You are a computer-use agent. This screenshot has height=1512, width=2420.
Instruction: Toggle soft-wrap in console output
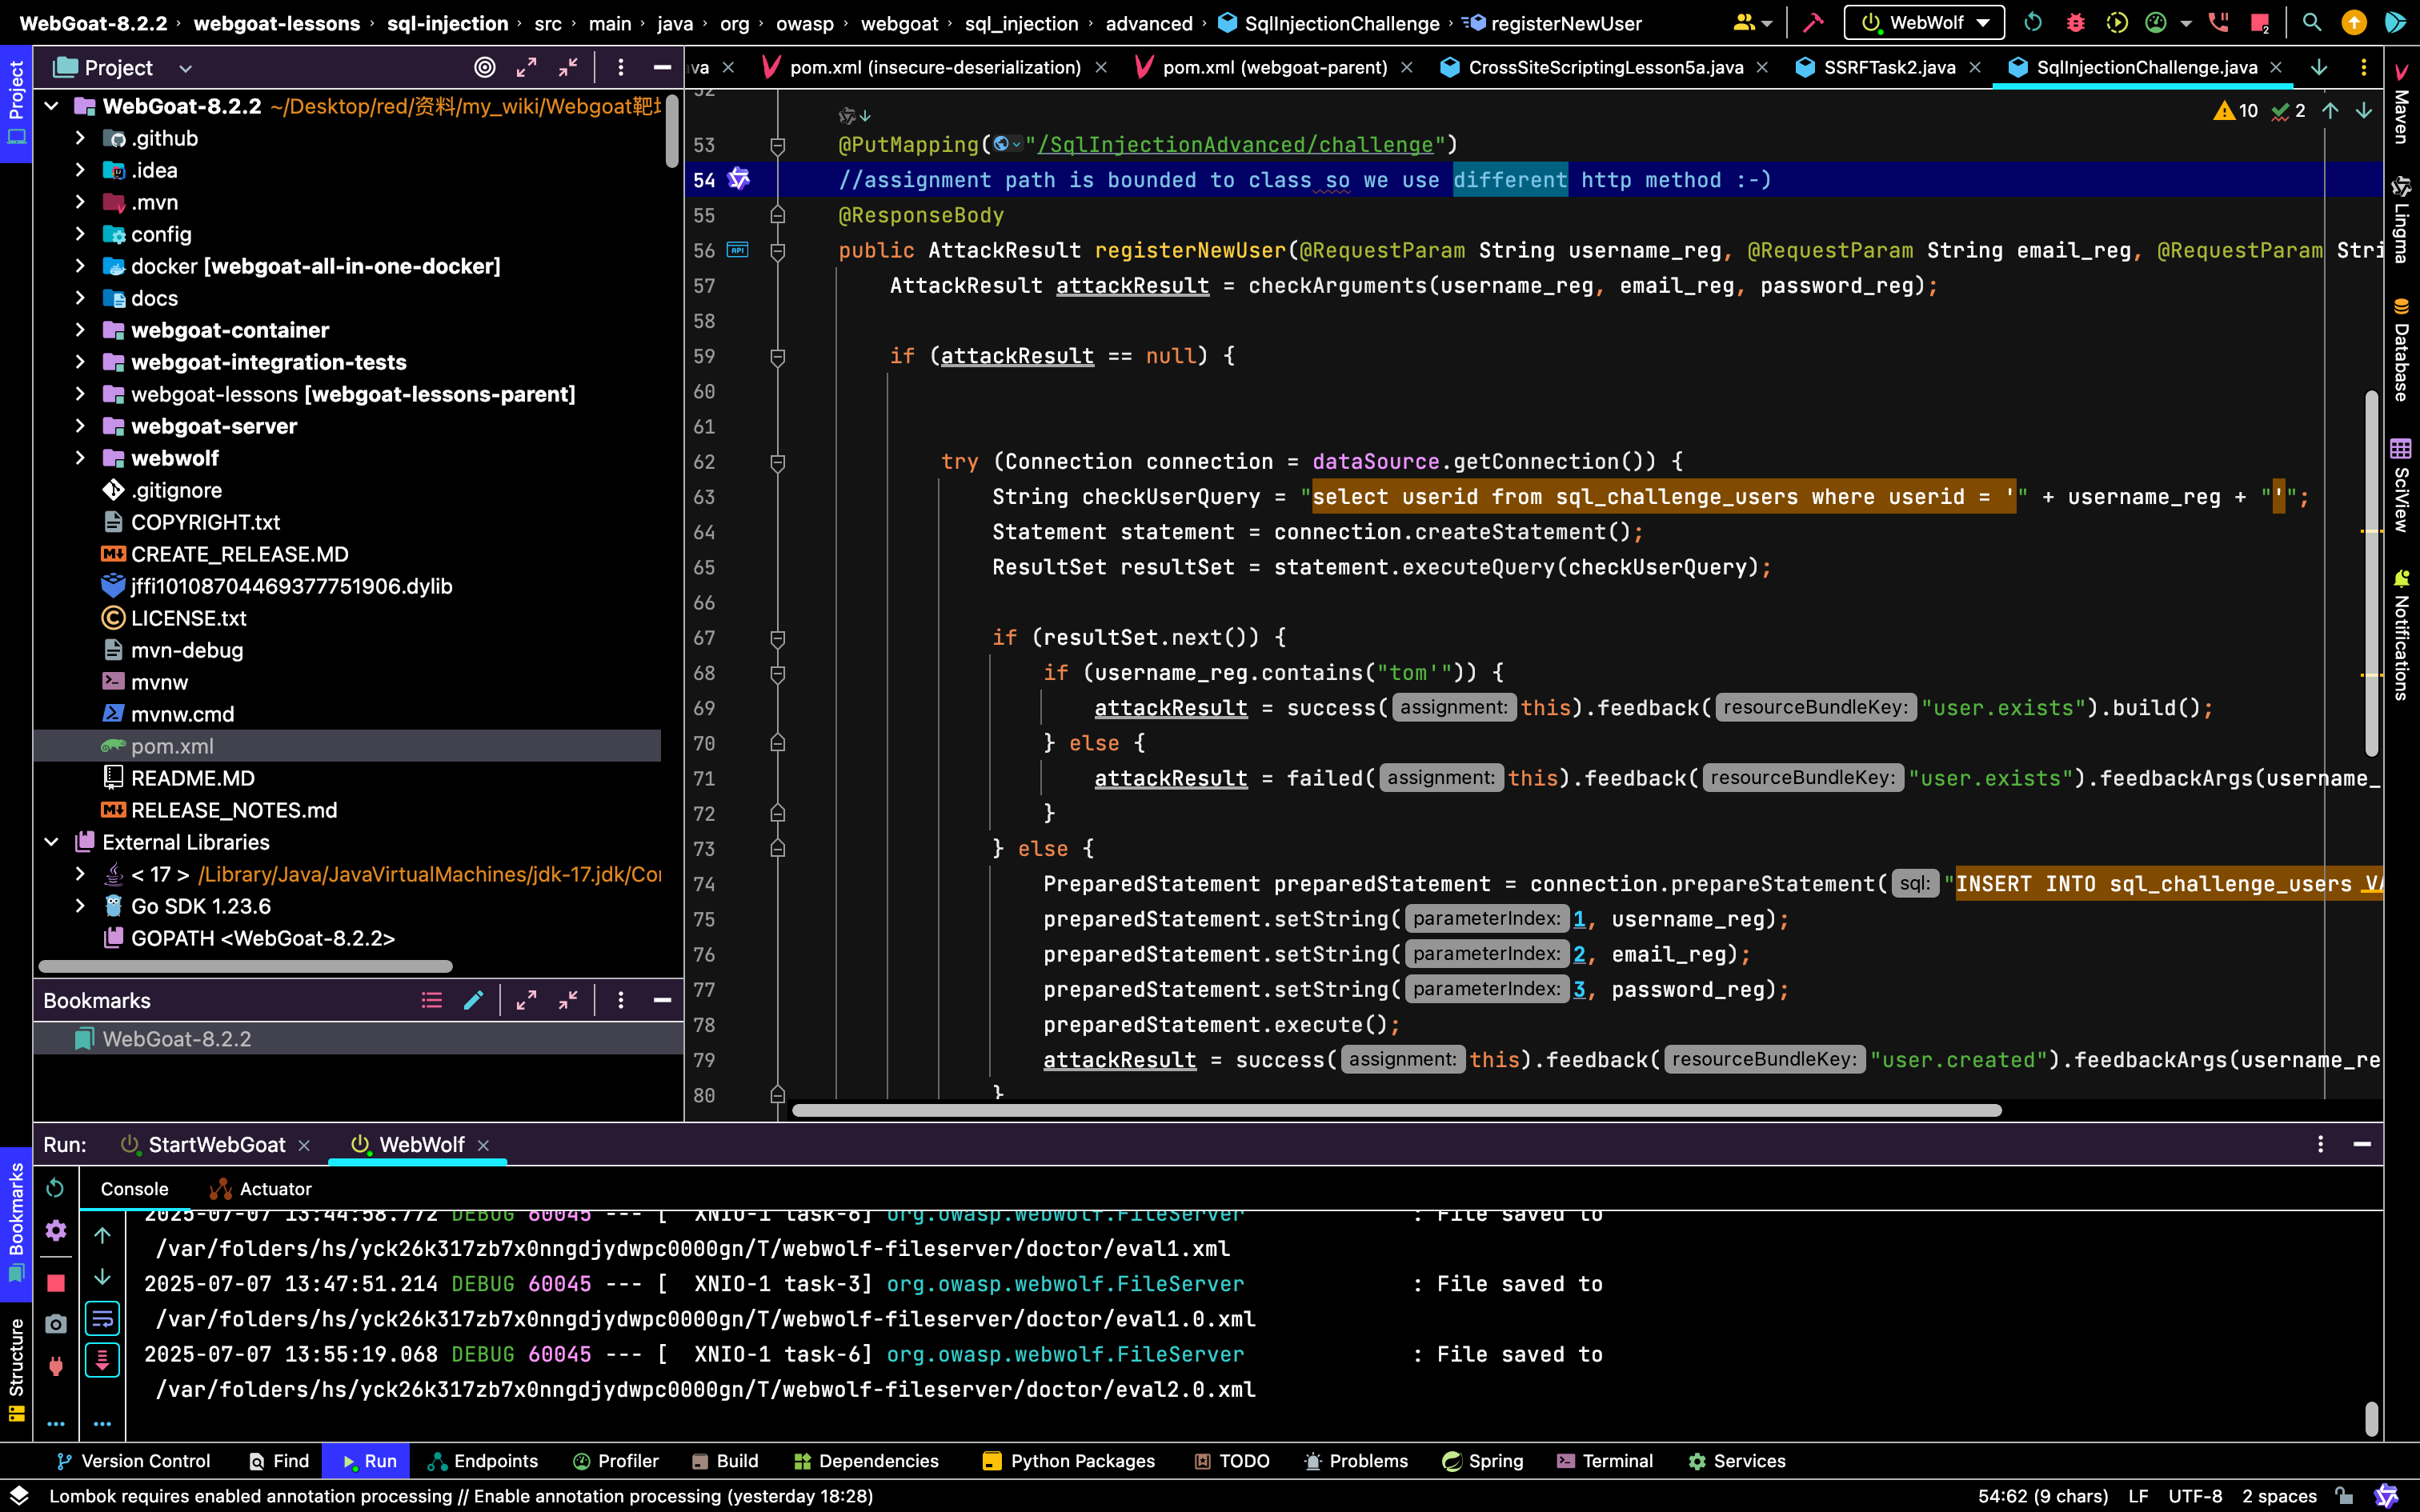(x=102, y=1319)
